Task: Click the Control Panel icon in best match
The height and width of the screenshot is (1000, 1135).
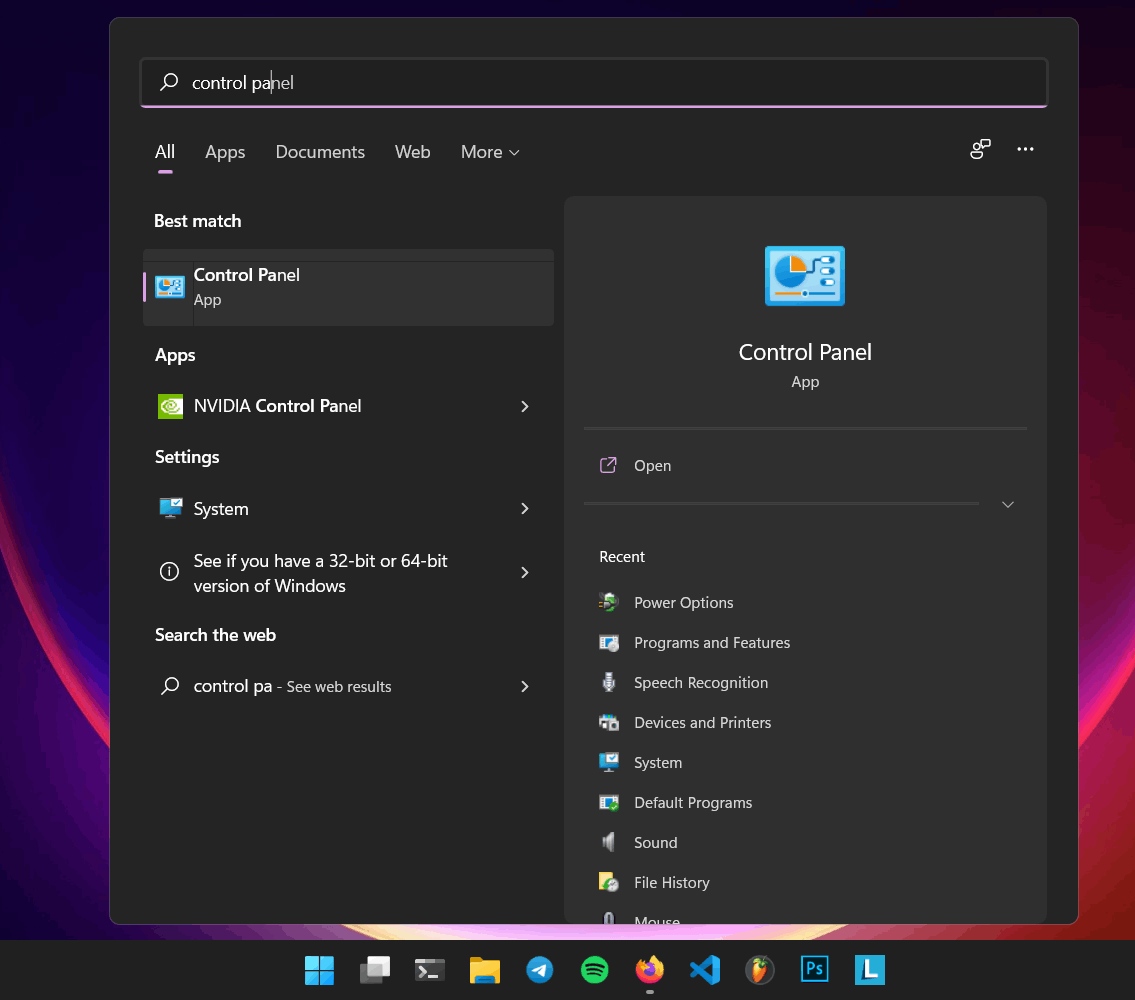Action: pos(170,287)
